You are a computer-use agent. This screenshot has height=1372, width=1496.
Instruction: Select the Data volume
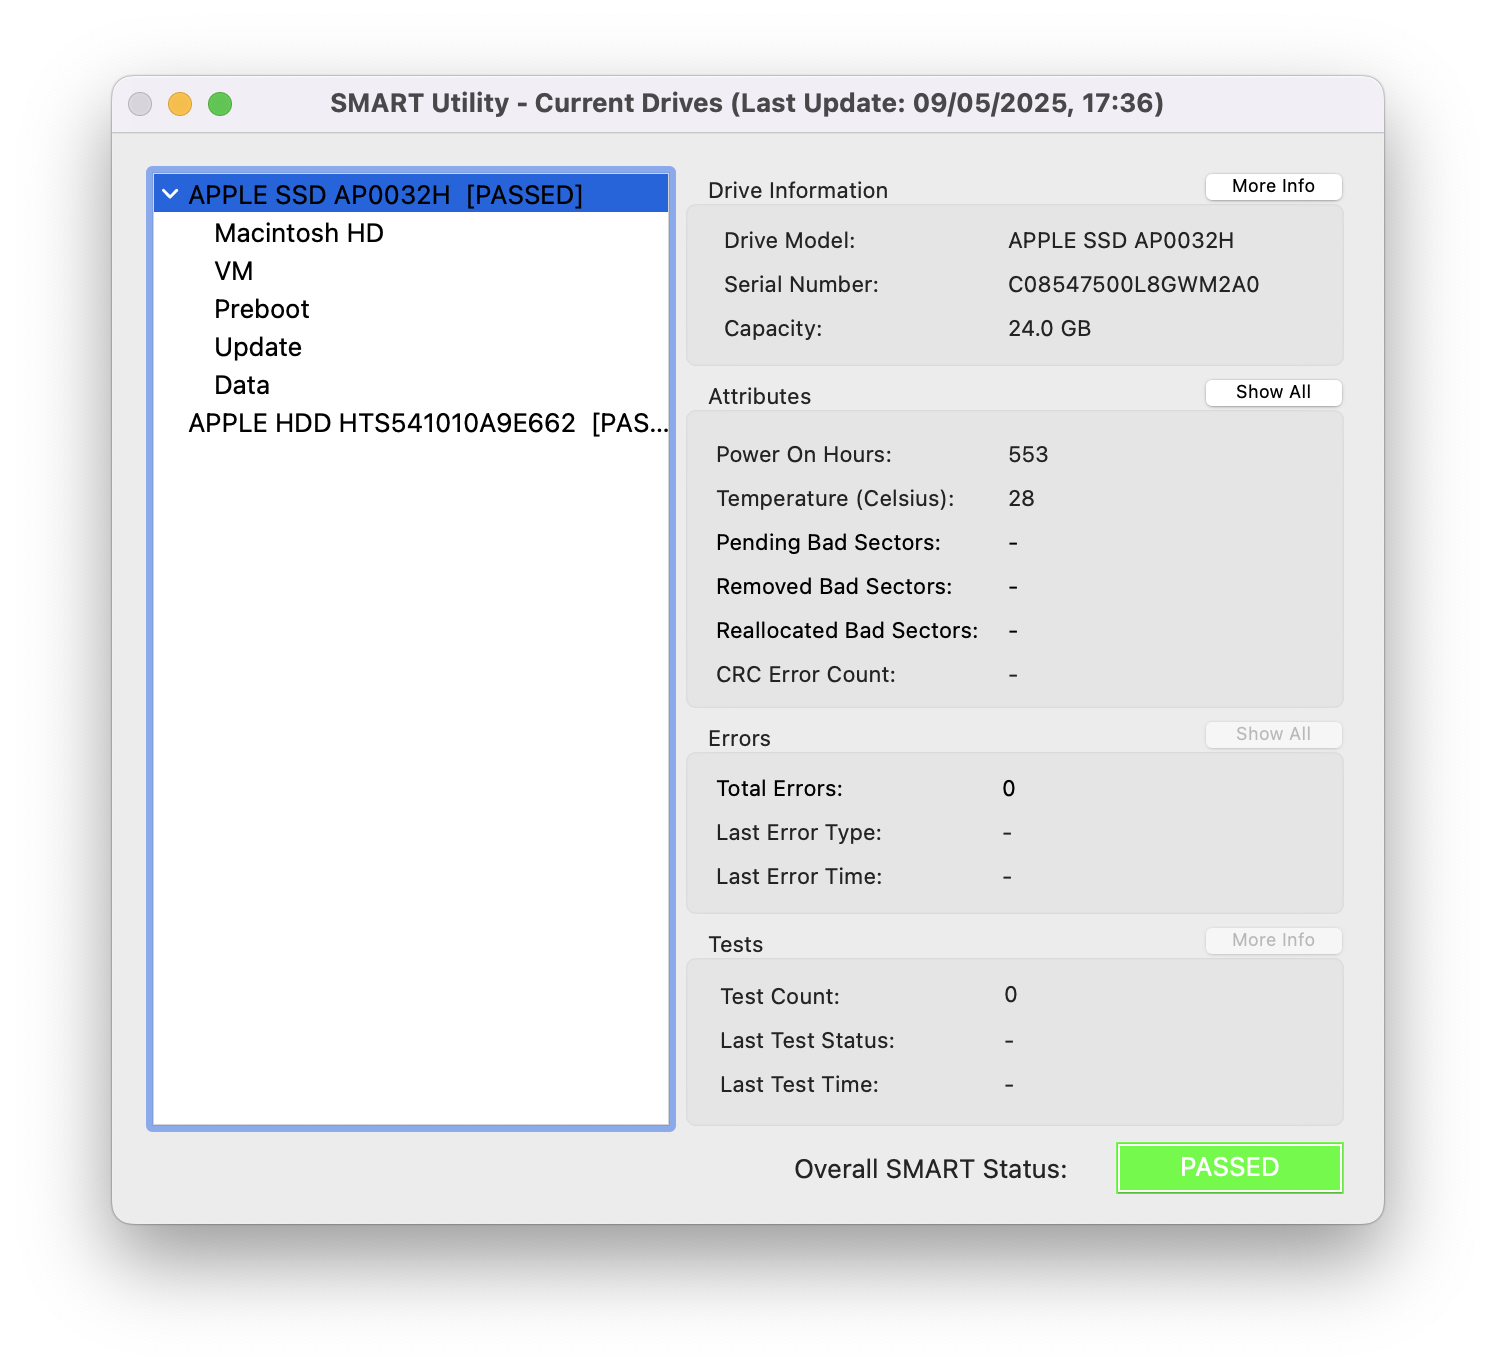point(241,385)
